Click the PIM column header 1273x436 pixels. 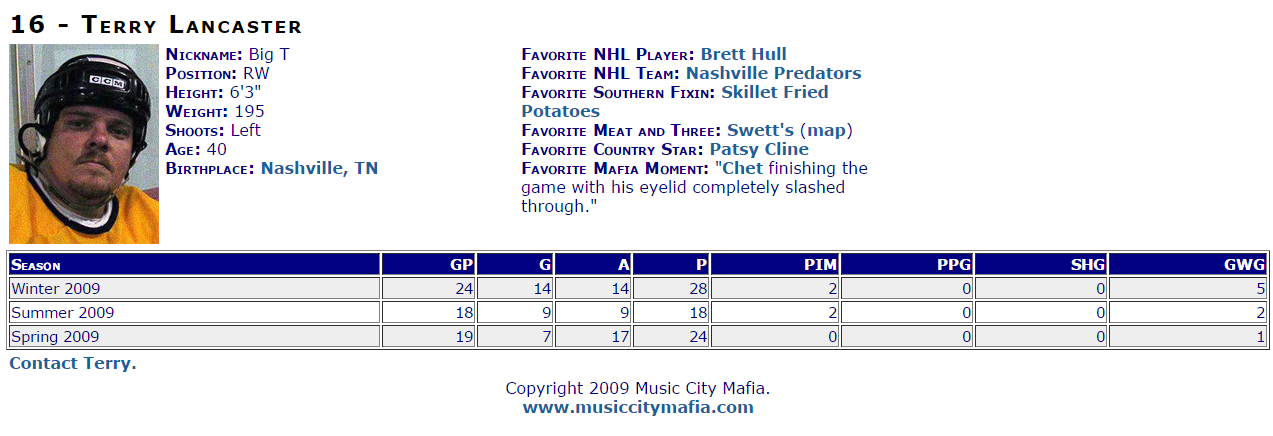point(775,264)
